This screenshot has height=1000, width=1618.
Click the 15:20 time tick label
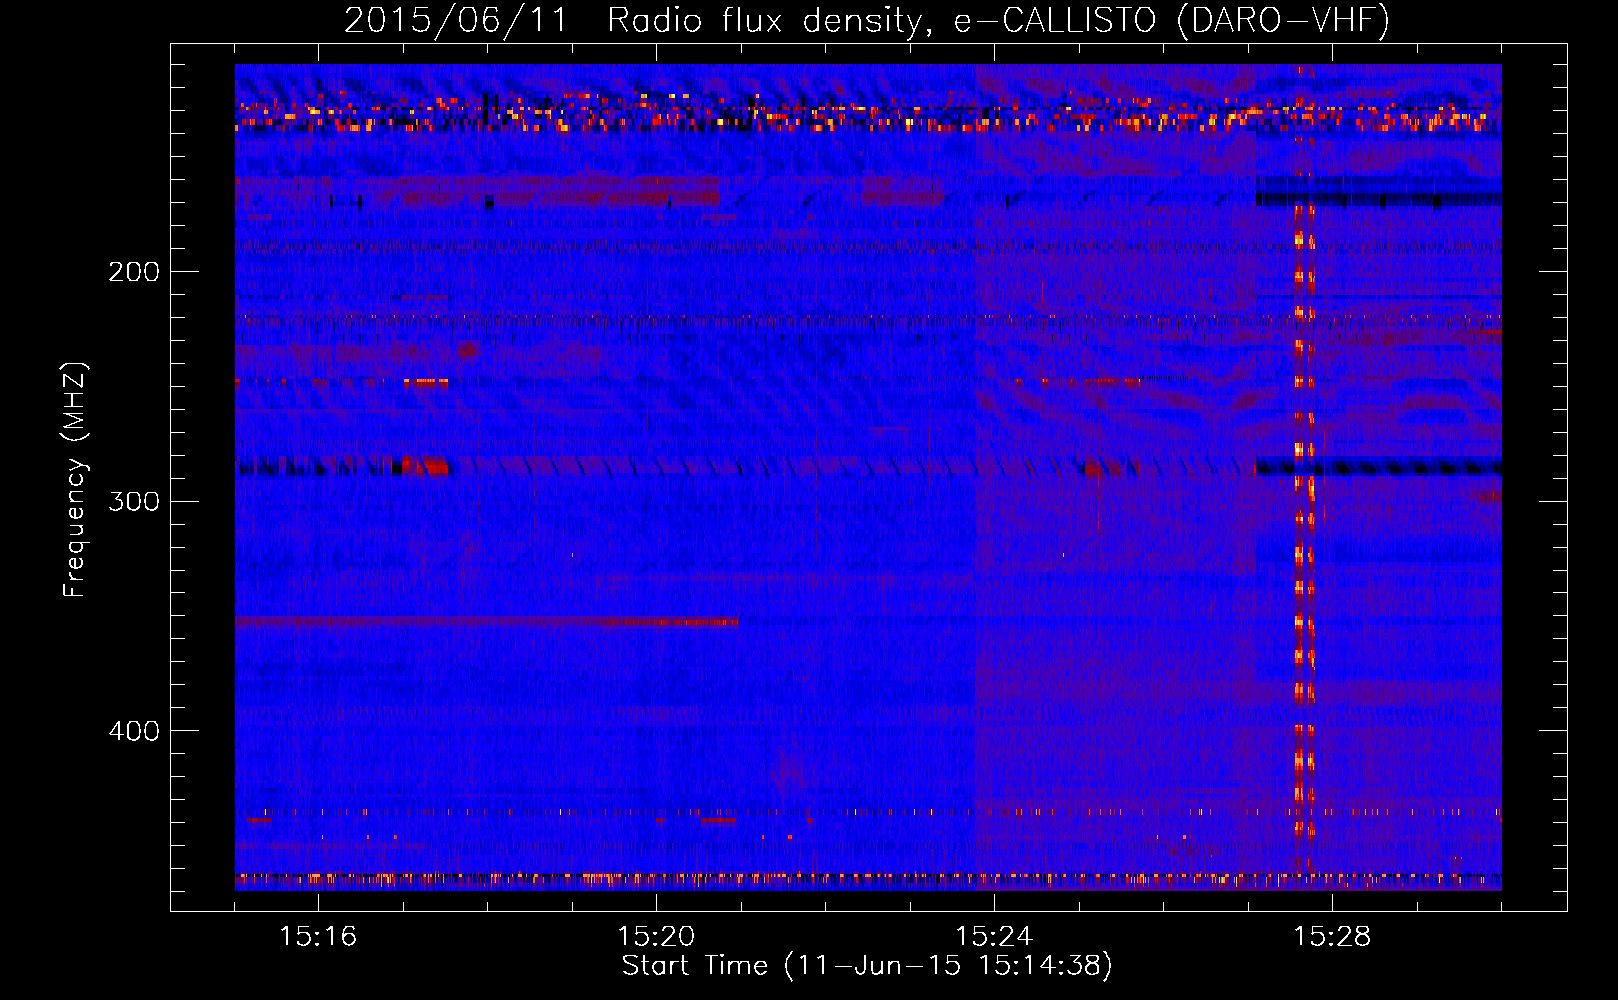(656, 937)
